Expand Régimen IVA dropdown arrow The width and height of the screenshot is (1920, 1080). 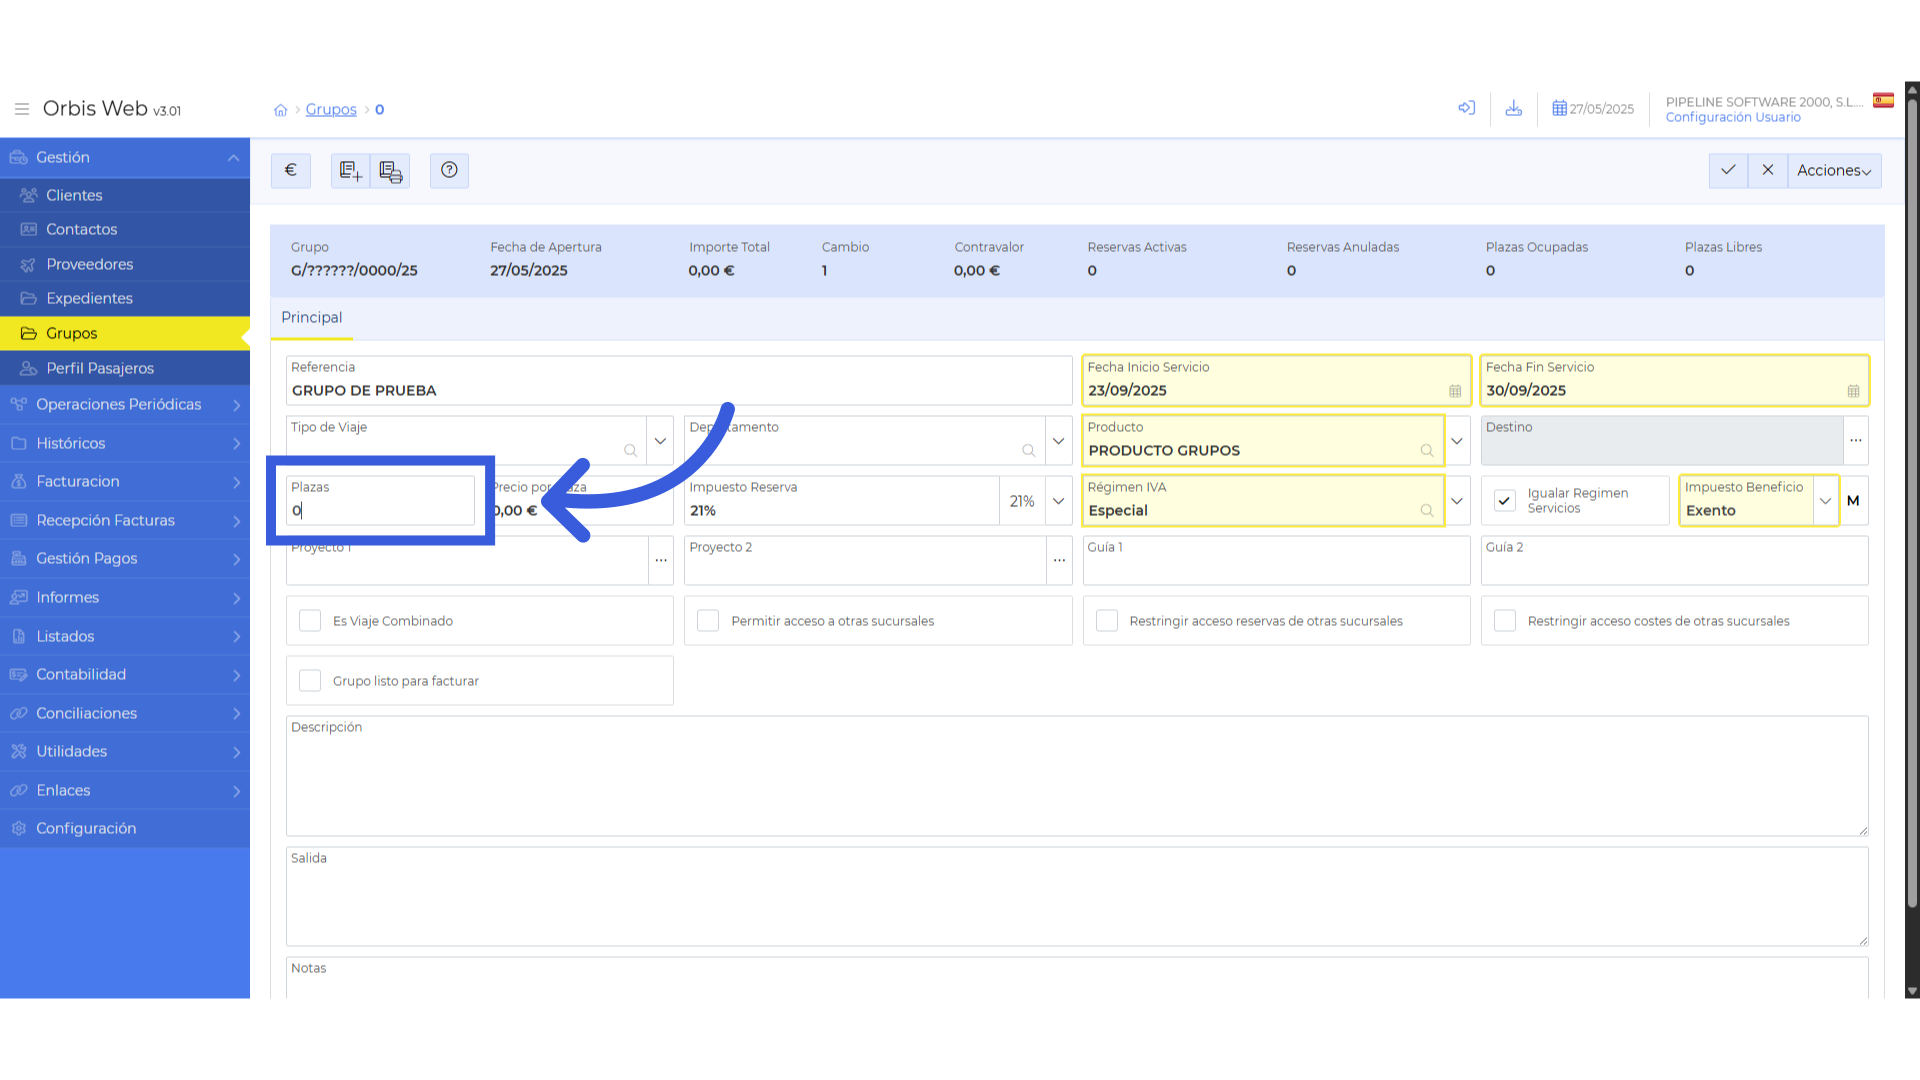(x=1457, y=501)
